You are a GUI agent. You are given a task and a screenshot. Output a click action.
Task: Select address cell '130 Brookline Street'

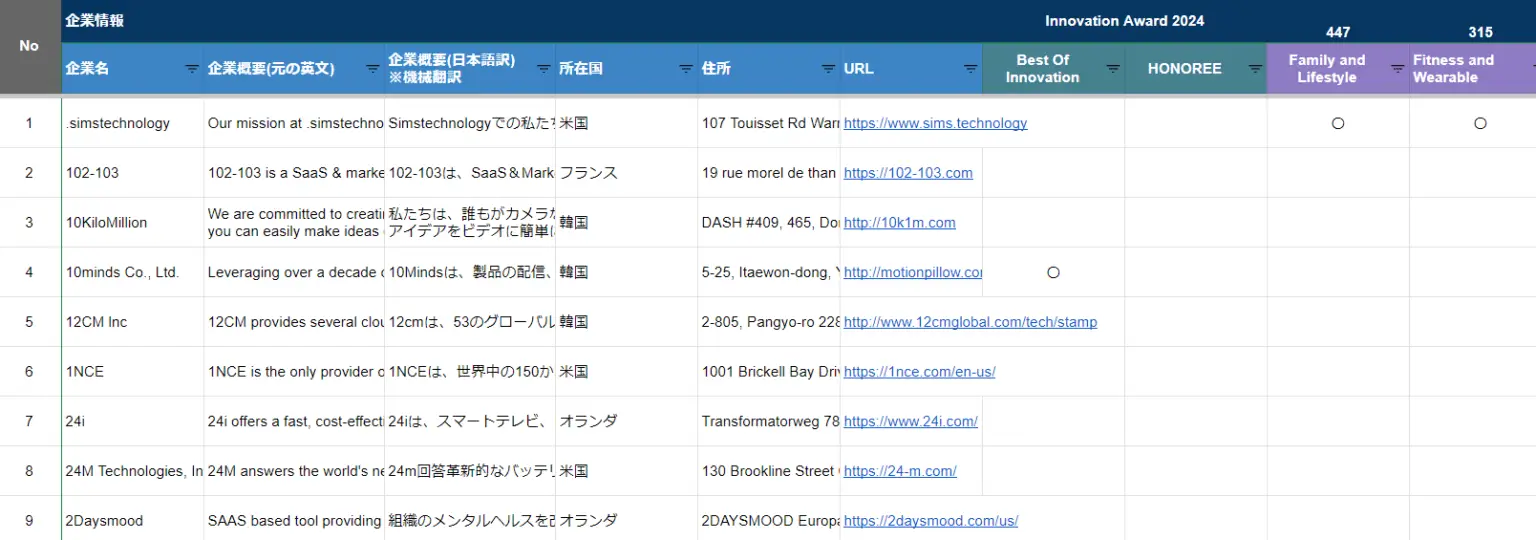(769, 471)
